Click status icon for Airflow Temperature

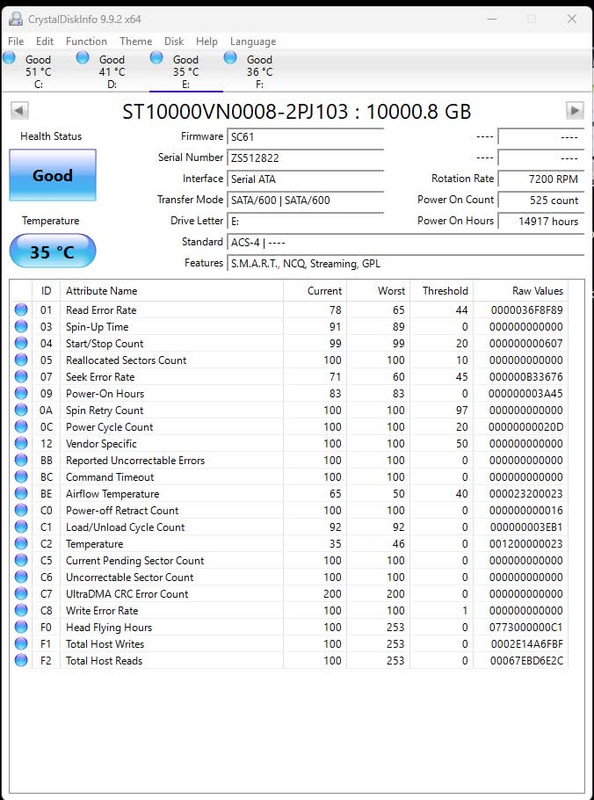pyautogui.click(x=21, y=493)
